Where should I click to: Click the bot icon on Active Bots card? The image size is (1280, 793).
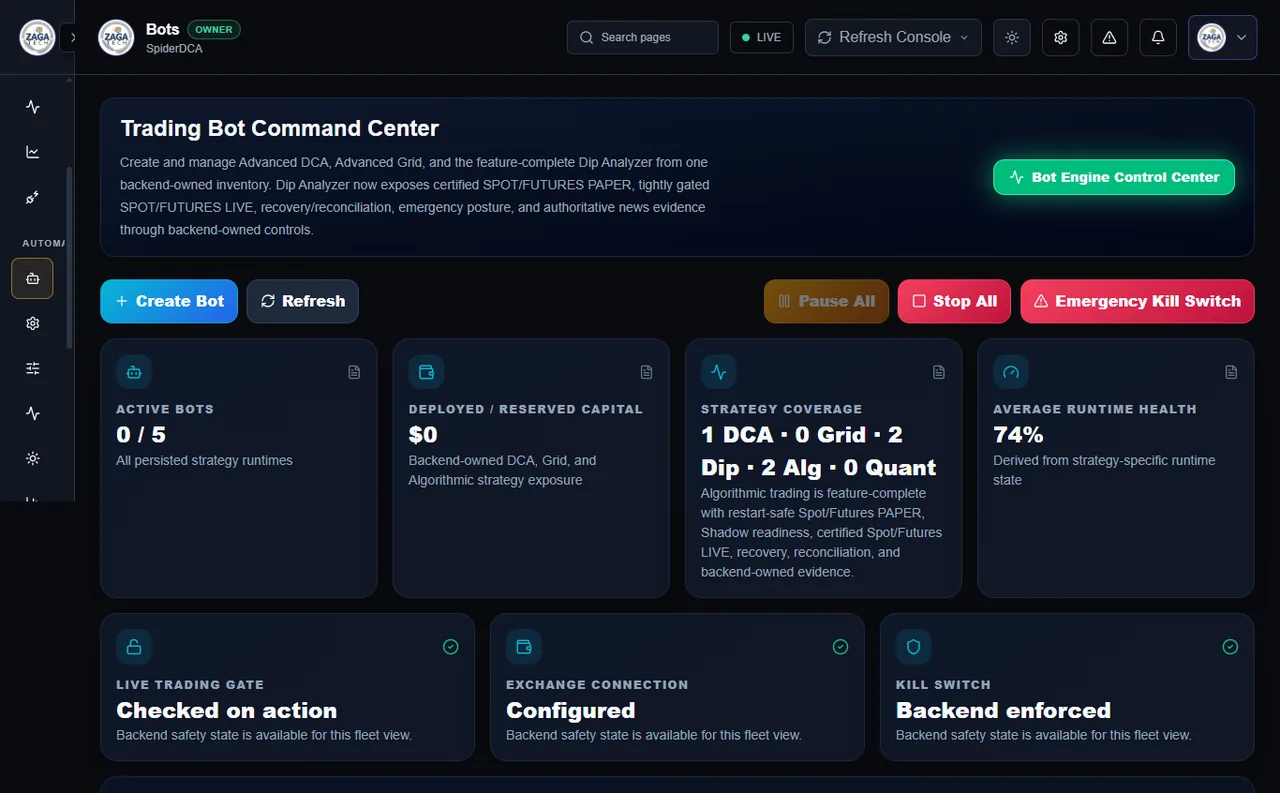coord(134,372)
